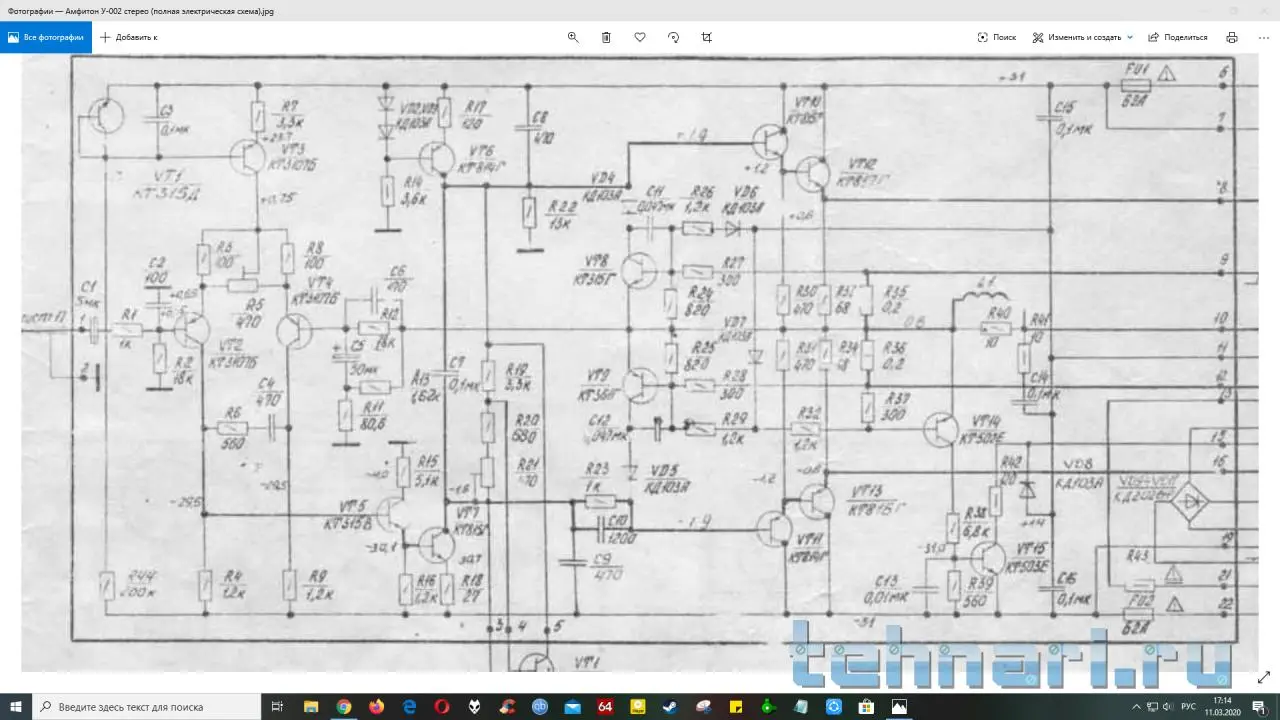Launch Opera browser from the taskbar
Image resolution: width=1280 pixels, height=720 pixels.
pos(442,706)
